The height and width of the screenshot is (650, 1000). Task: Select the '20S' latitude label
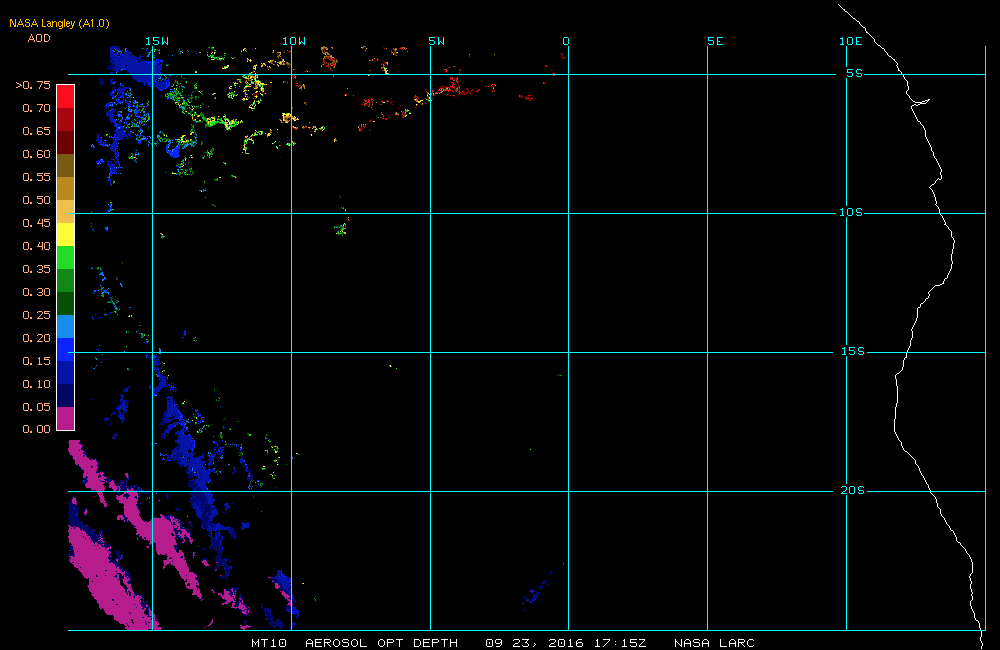[853, 491]
